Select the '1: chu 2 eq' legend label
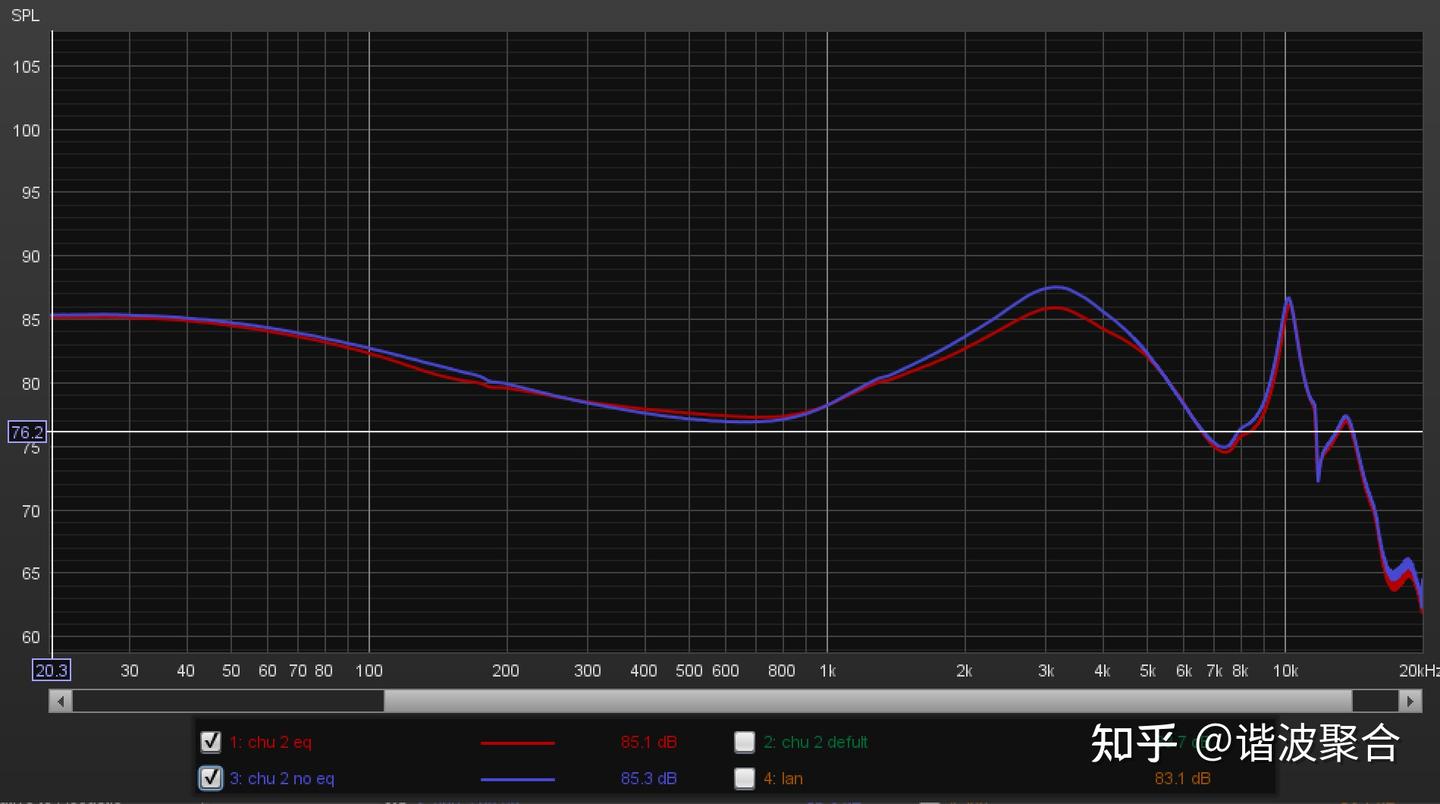Viewport: 1440px width, 804px height. 270,742
